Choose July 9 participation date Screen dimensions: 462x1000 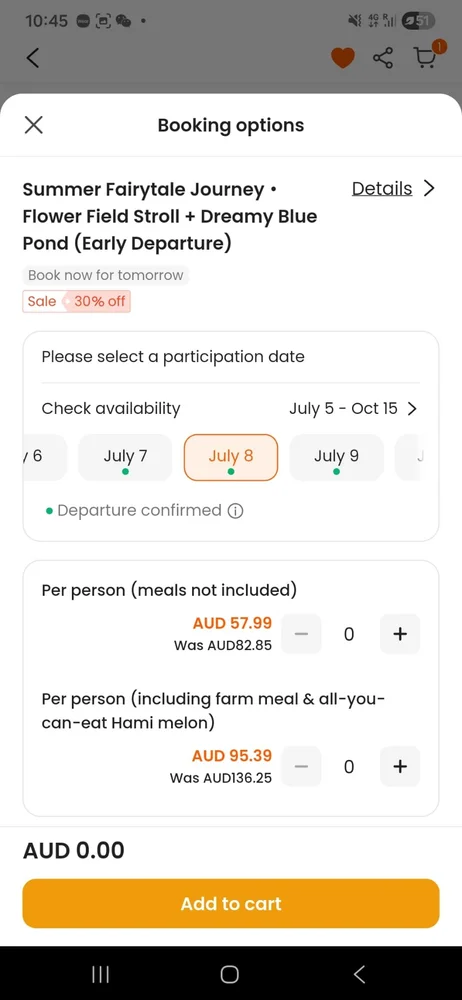tap(336, 458)
